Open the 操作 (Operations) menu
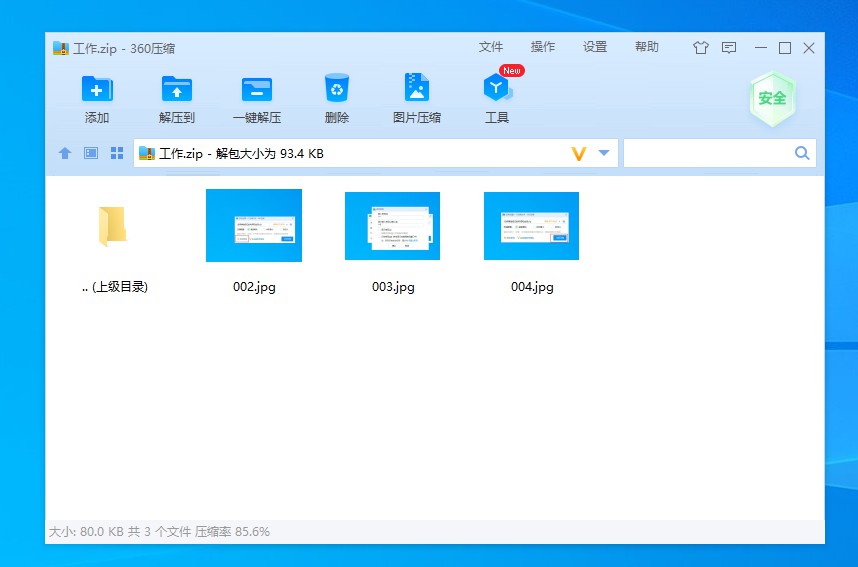 coord(543,47)
